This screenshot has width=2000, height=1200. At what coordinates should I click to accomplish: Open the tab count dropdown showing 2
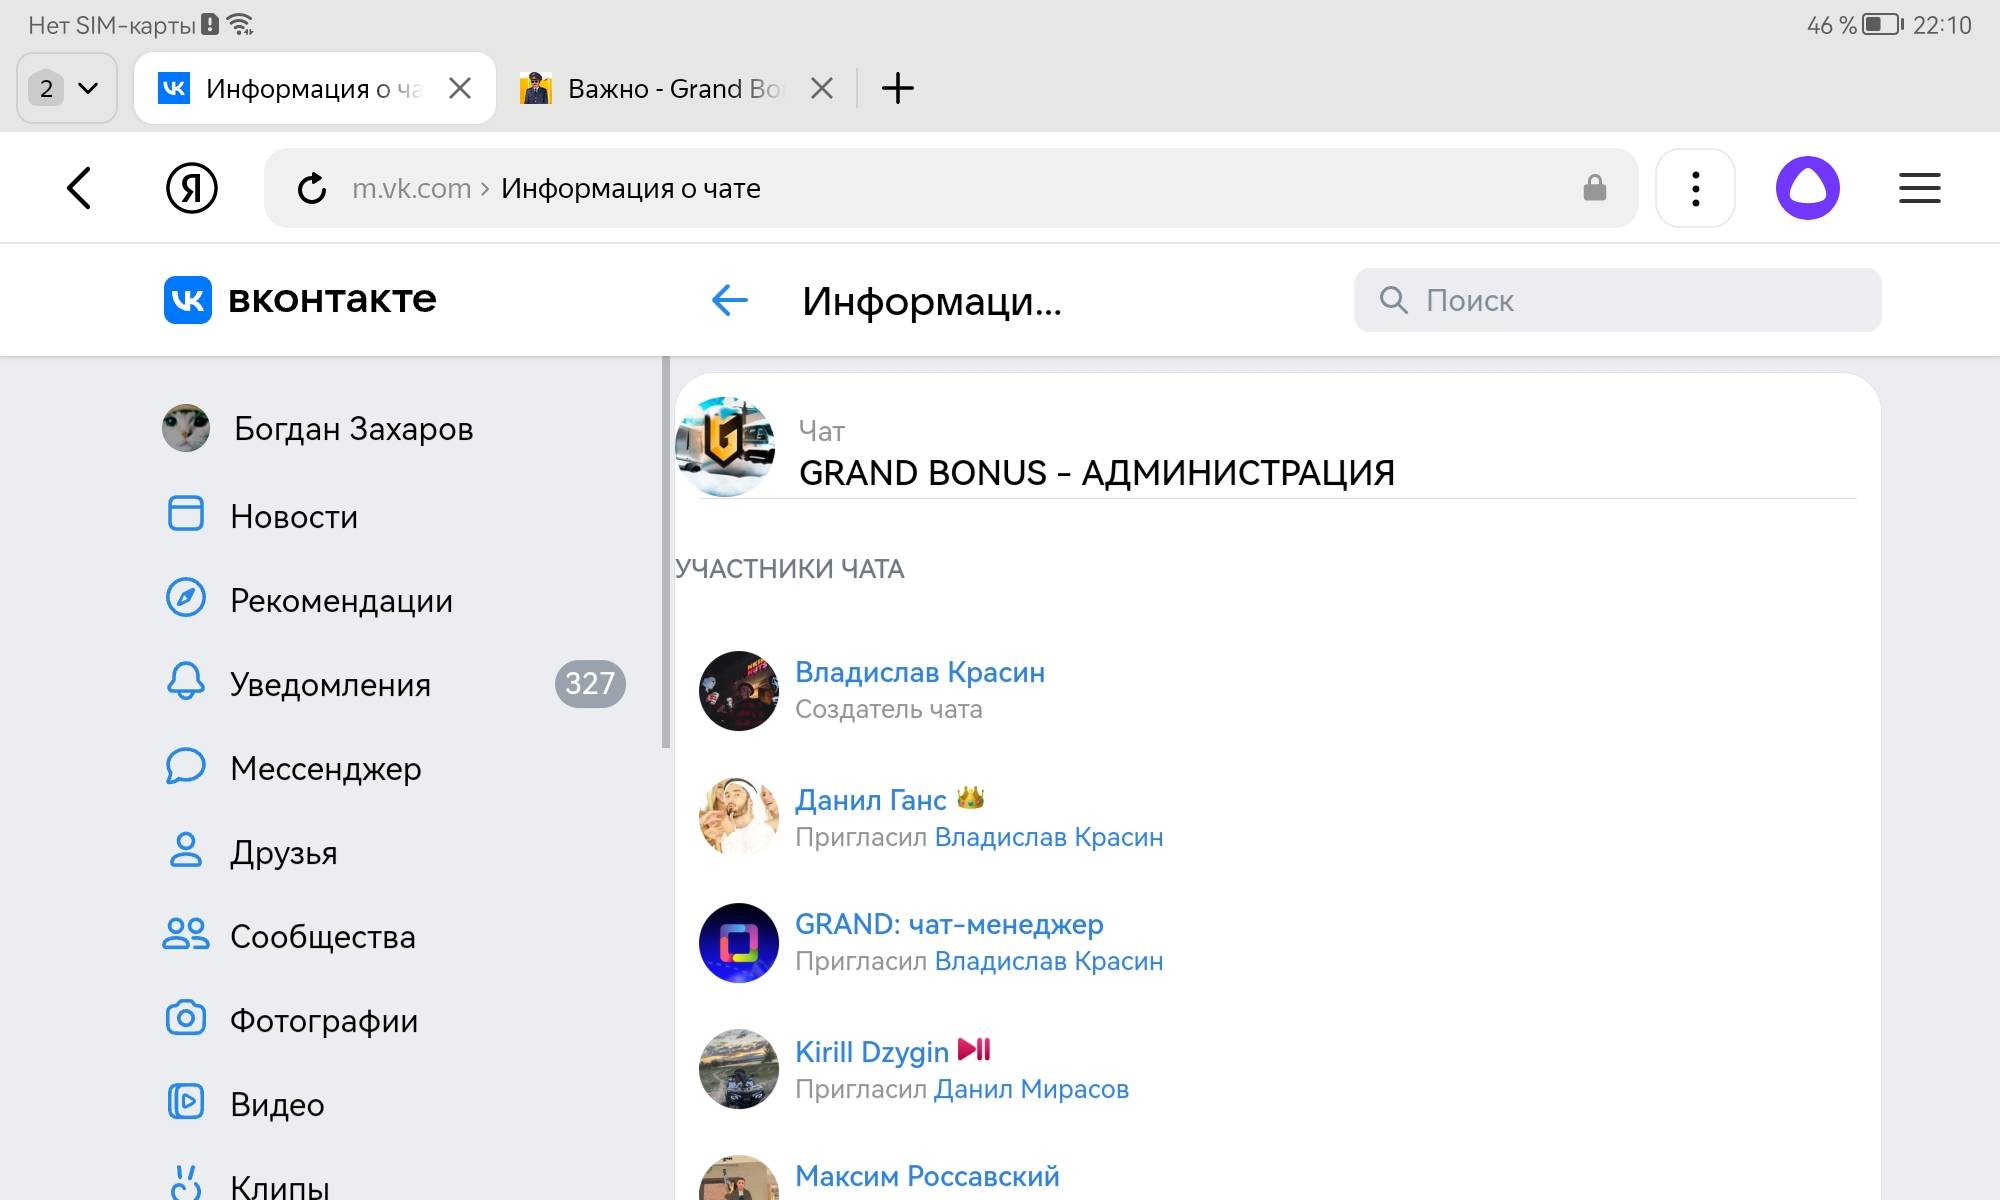(x=67, y=88)
